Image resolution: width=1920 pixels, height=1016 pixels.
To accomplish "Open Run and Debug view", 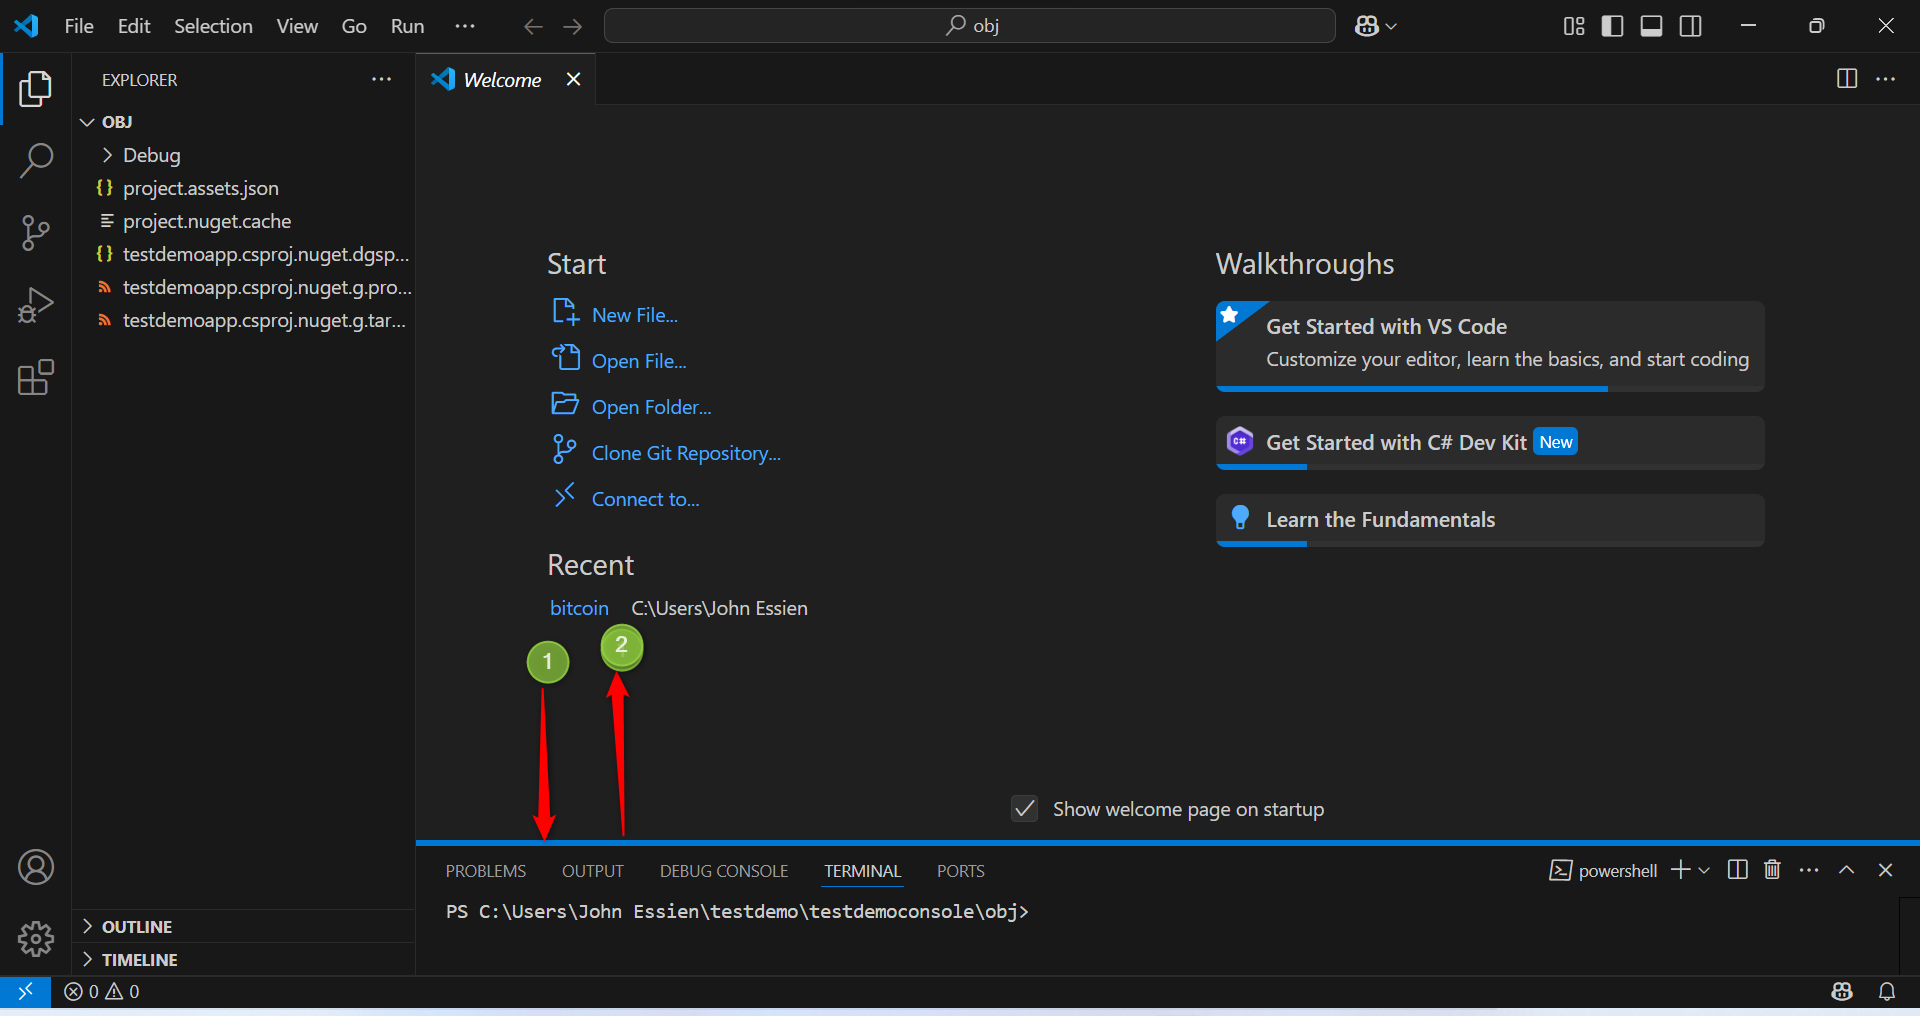I will coord(36,305).
